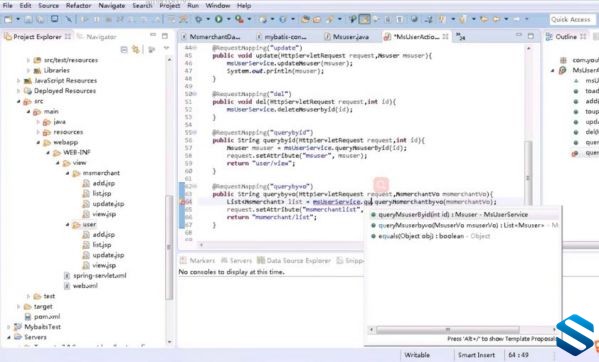Expand the target folder

(x=18, y=306)
